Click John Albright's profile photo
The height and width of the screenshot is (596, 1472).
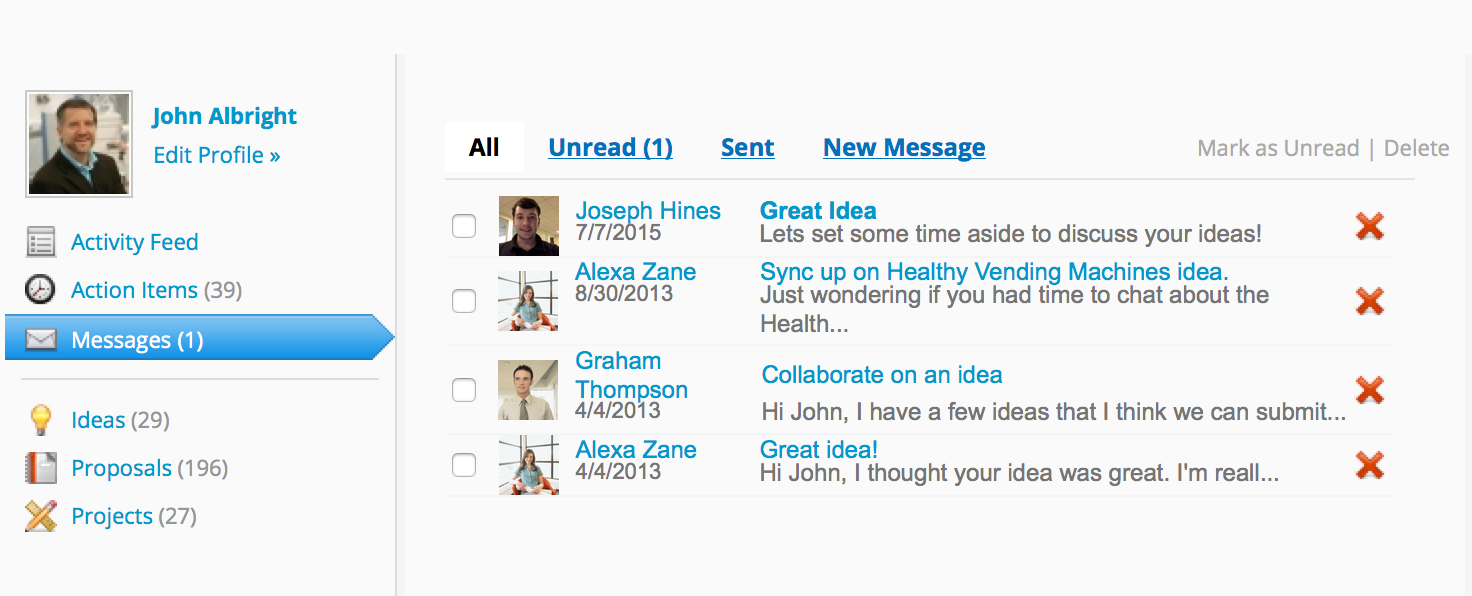pyautogui.click(x=79, y=144)
